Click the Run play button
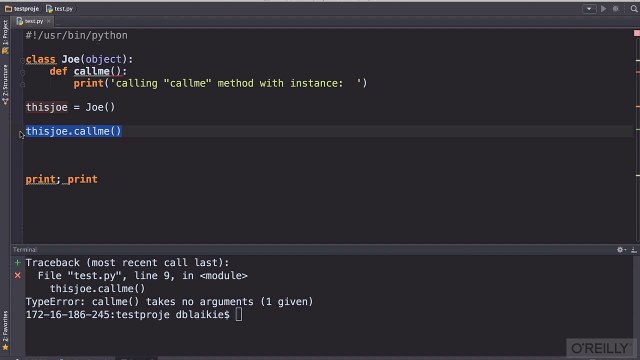Viewport: 640px width, 360px height. pyautogui.click(x=603, y=9)
